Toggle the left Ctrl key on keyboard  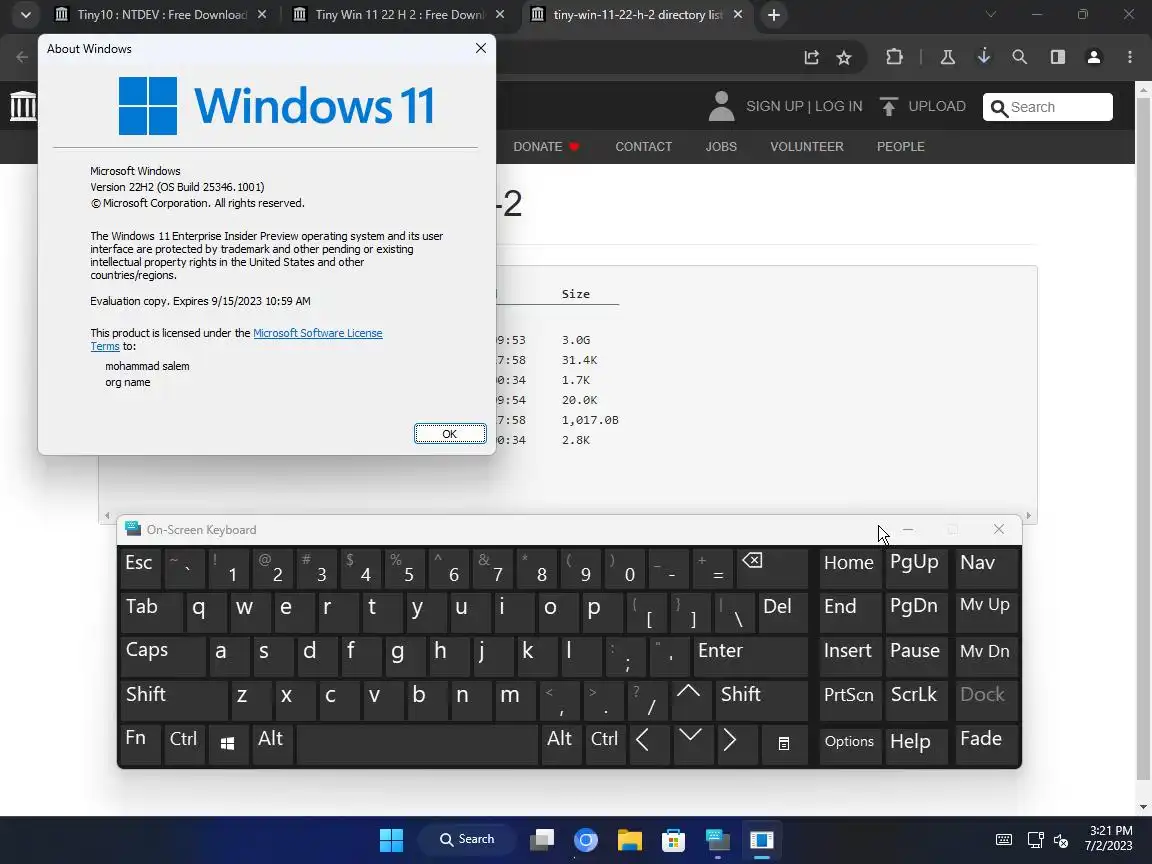(x=184, y=743)
